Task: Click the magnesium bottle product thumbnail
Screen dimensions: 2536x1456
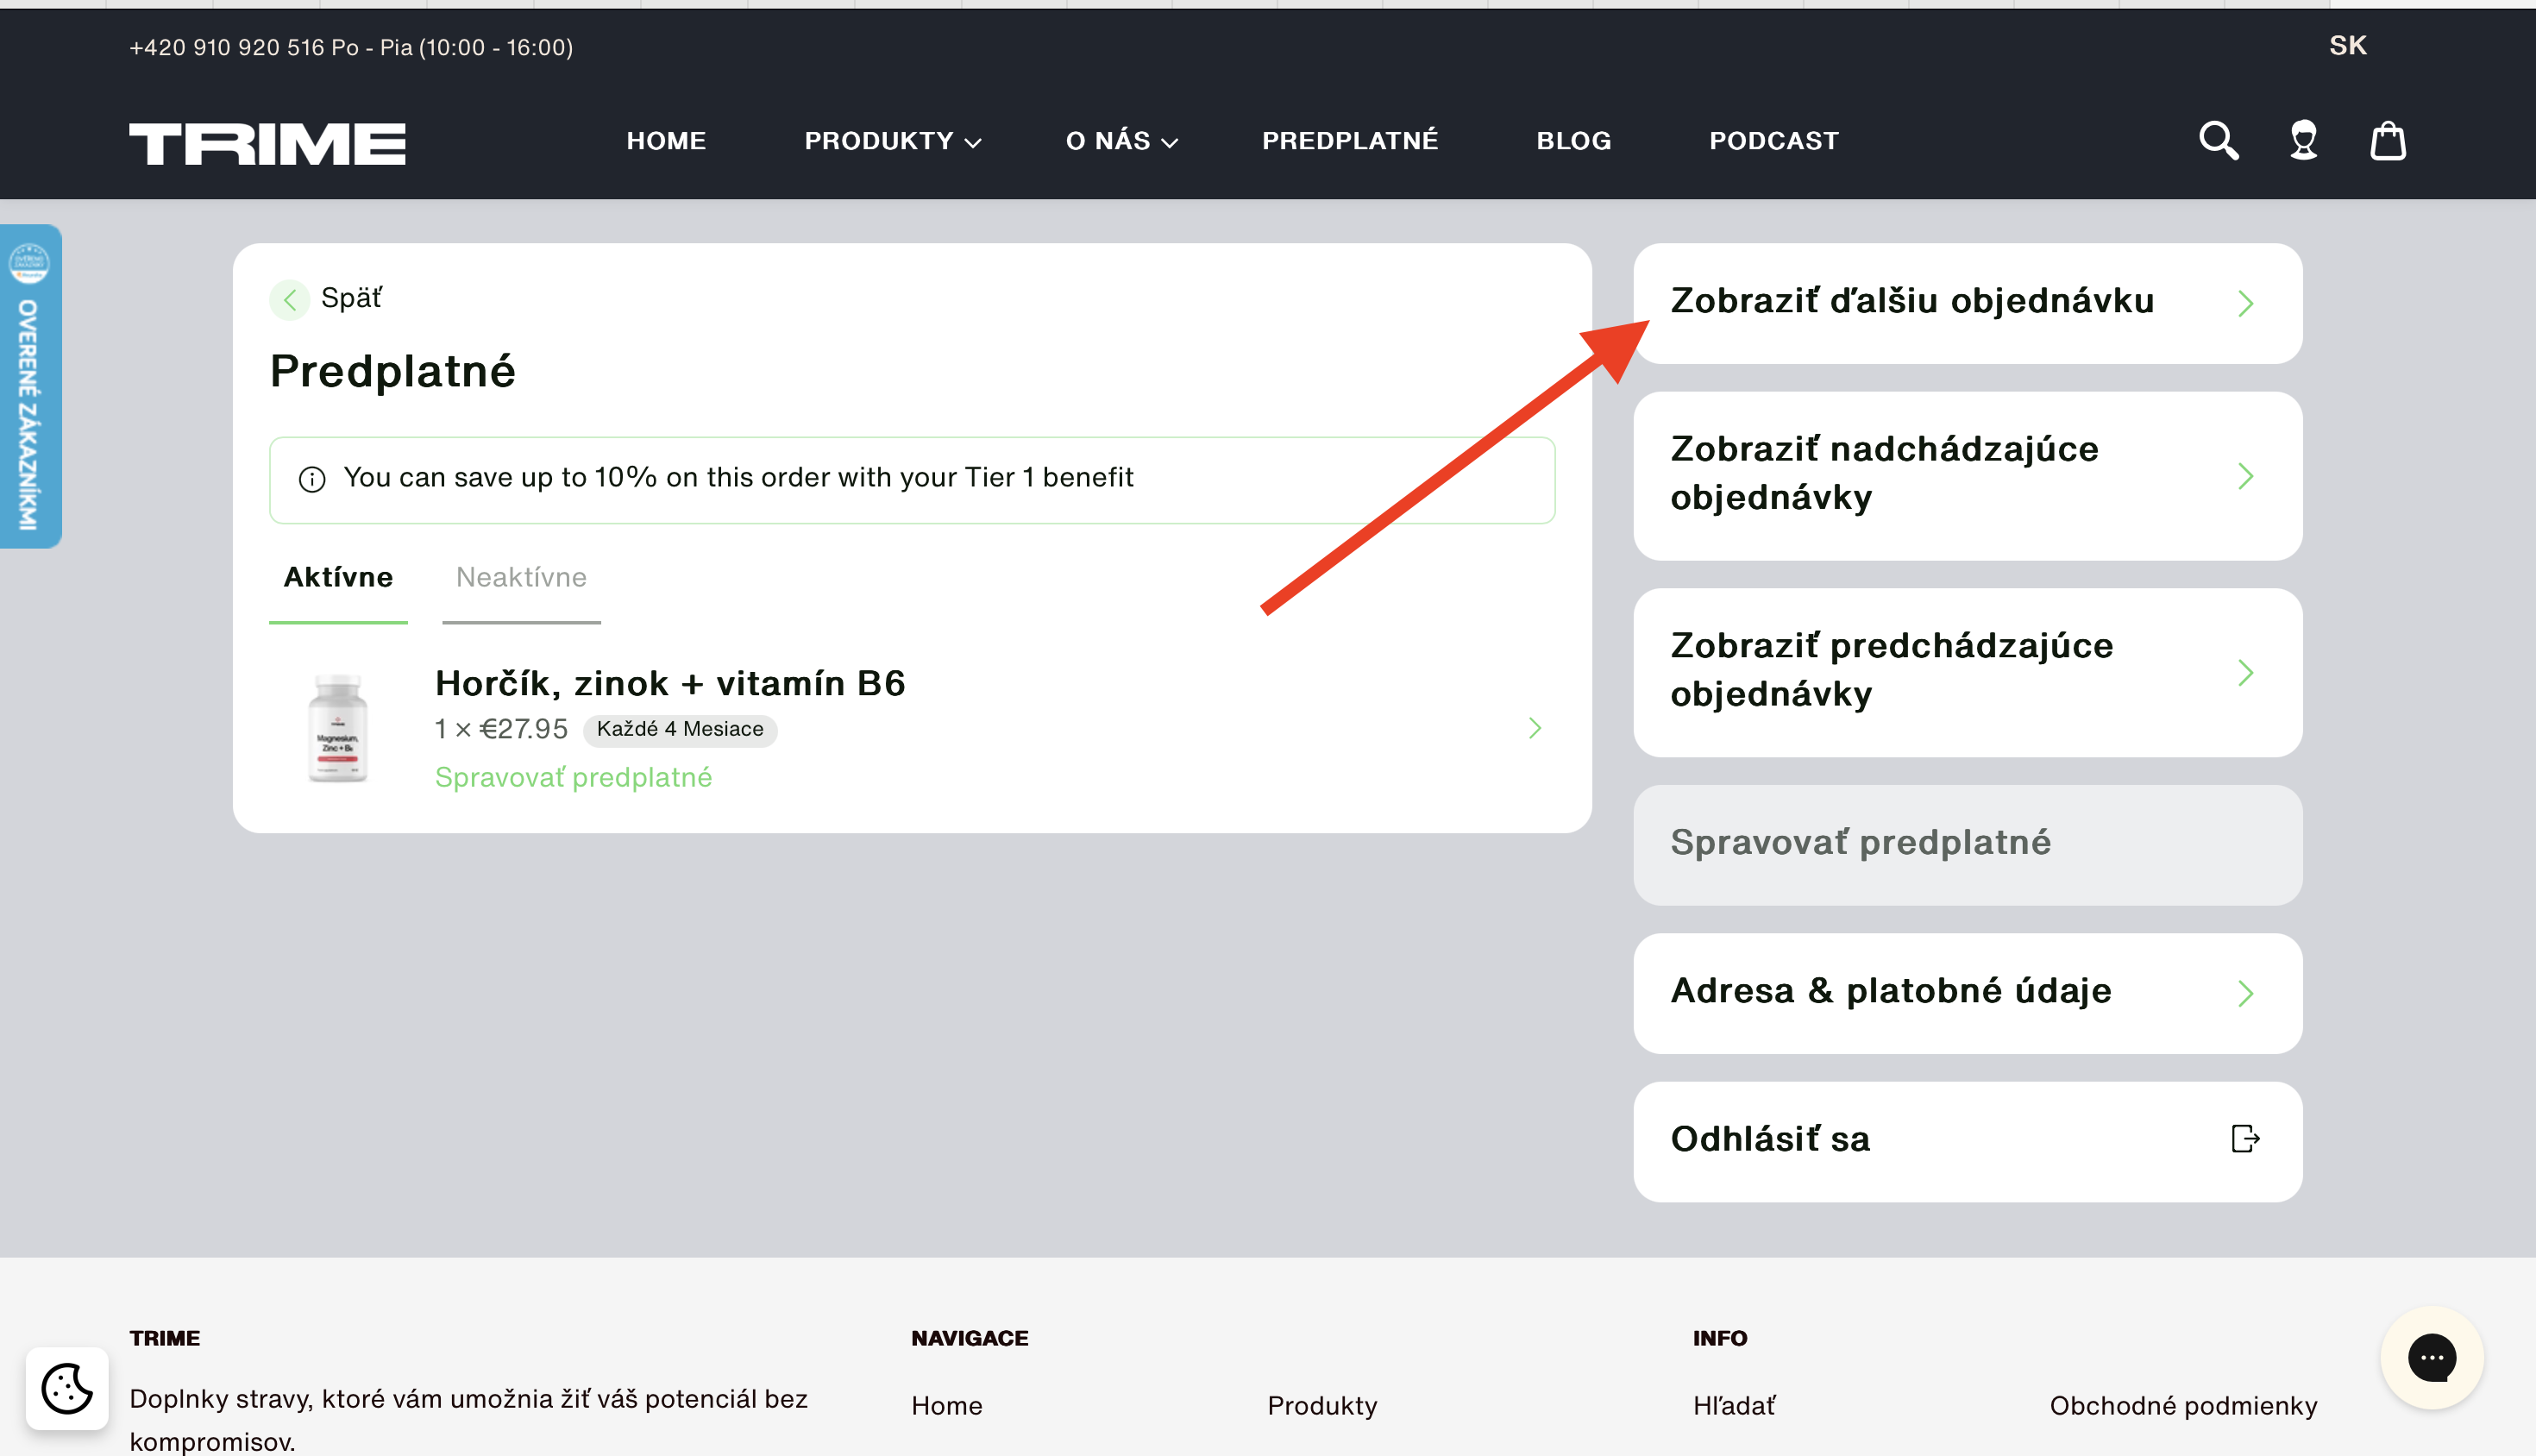Action: pyautogui.click(x=338, y=728)
